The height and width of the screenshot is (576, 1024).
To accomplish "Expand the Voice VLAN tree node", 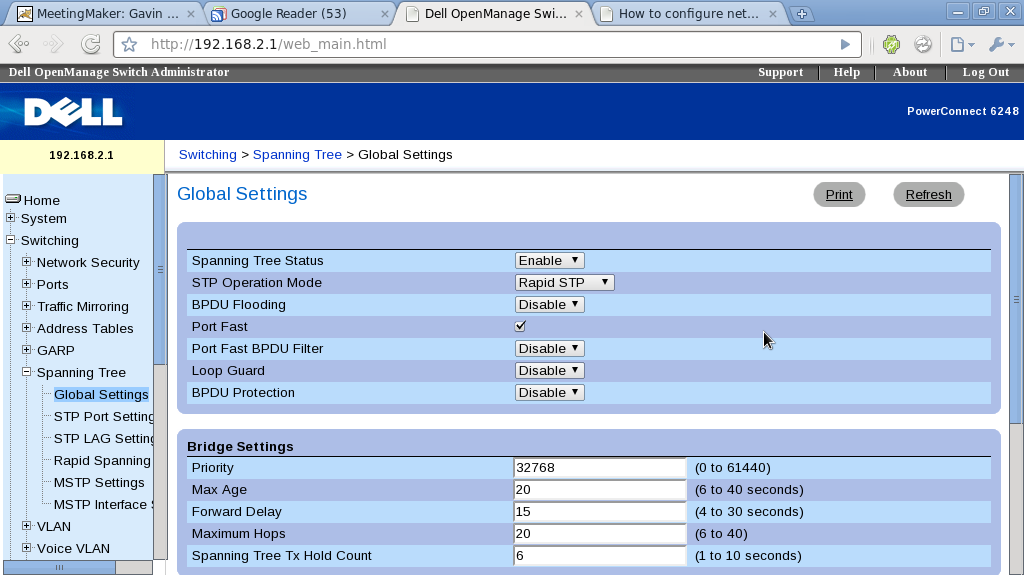I will (27, 548).
